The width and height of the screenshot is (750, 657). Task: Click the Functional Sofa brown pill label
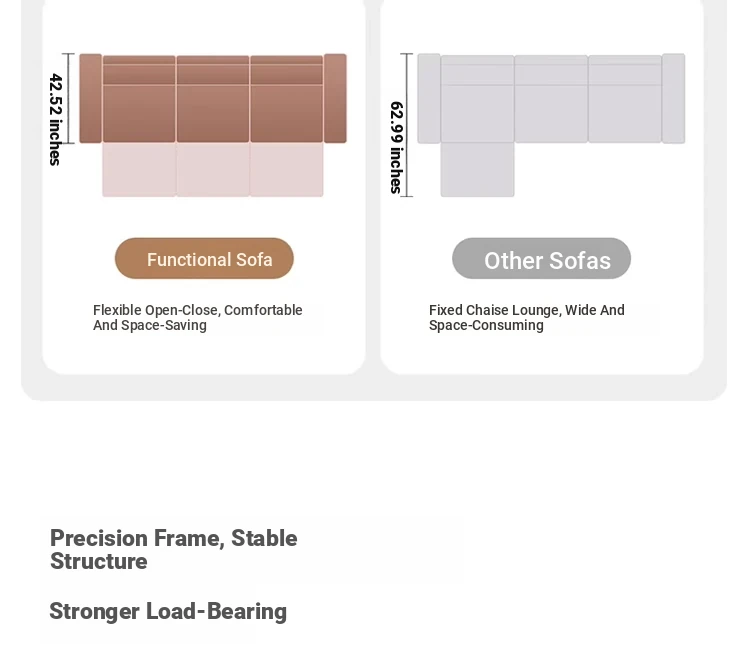pyautogui.click(x=204, y=259)
